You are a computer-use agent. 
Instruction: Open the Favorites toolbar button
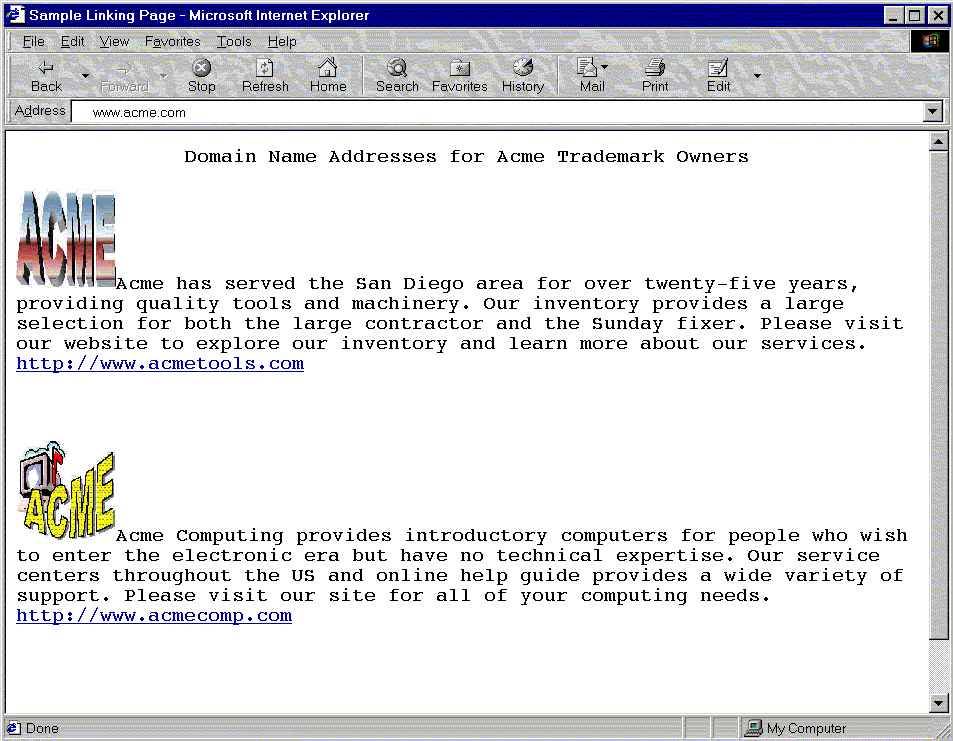click(x=459, y=76)
